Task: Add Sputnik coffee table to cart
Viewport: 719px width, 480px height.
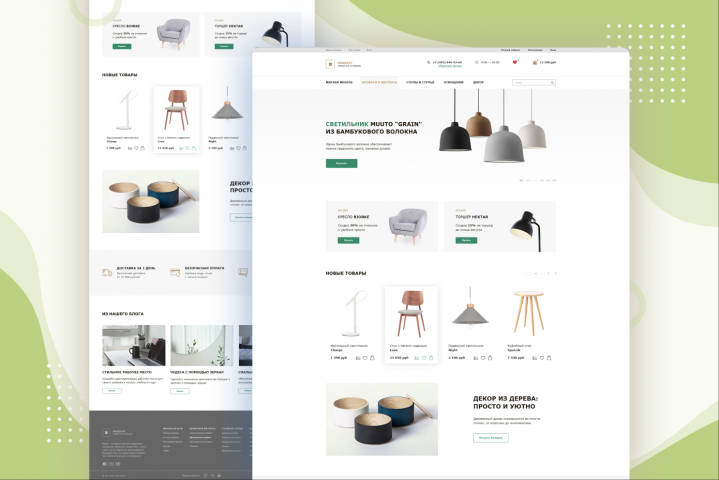Action: pos(549,358)
